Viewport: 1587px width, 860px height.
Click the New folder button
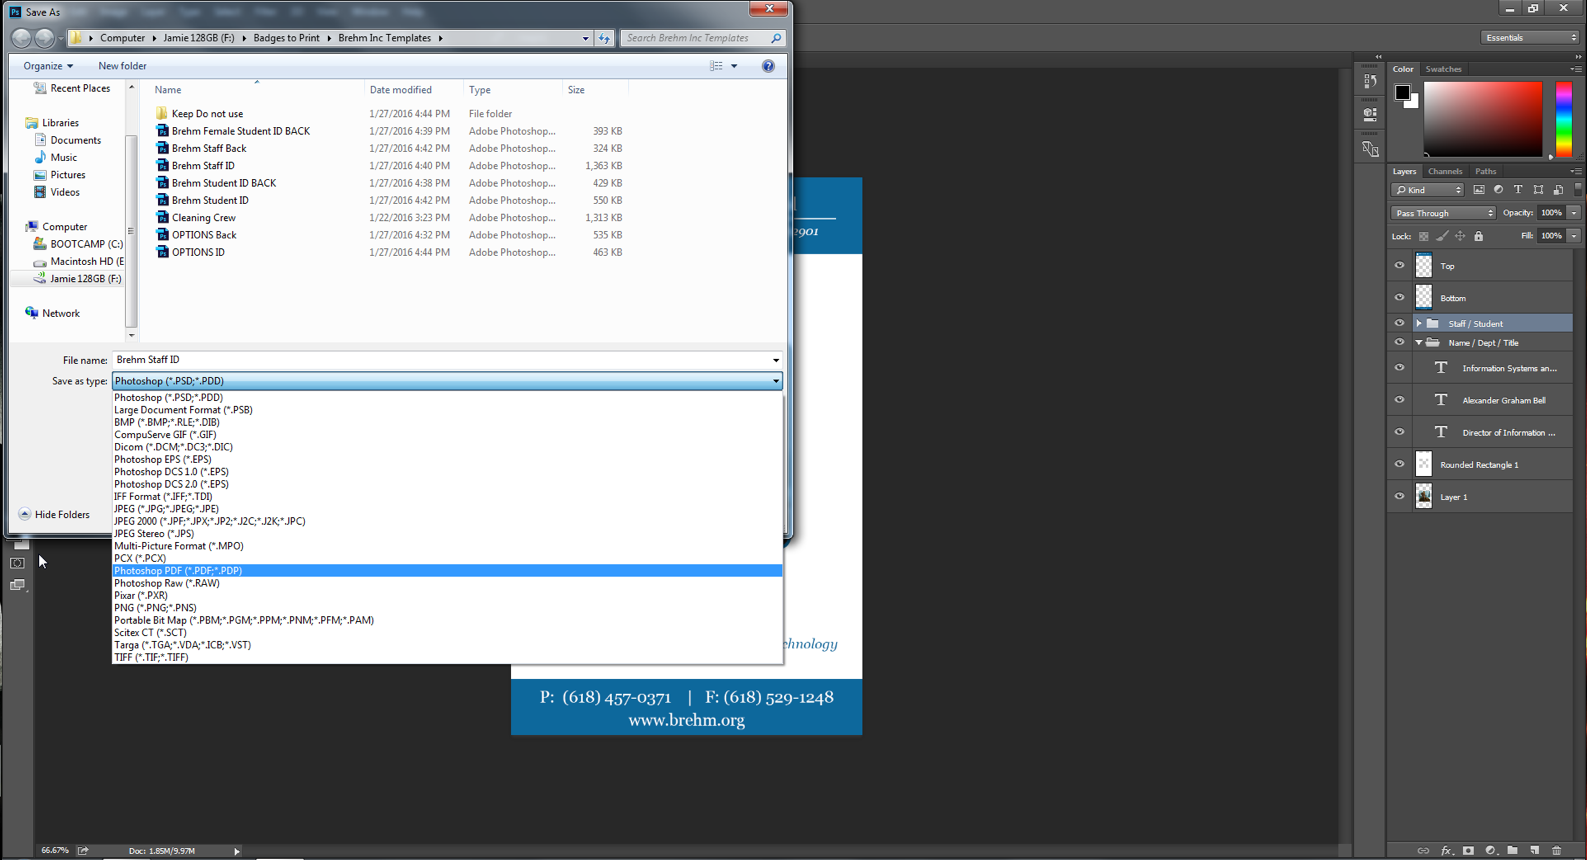122,66
